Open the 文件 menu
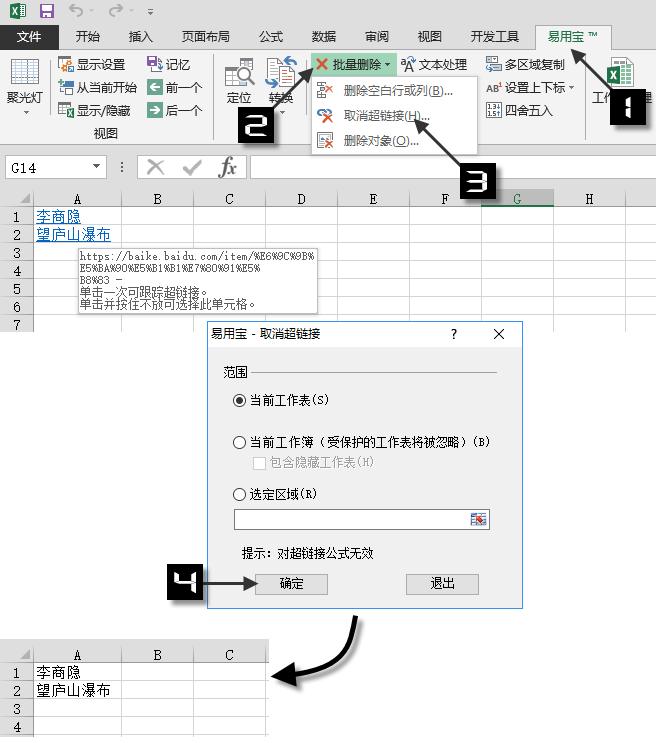Image resolution: width=656 pixels, height=743 pixels. pos(29,36)
